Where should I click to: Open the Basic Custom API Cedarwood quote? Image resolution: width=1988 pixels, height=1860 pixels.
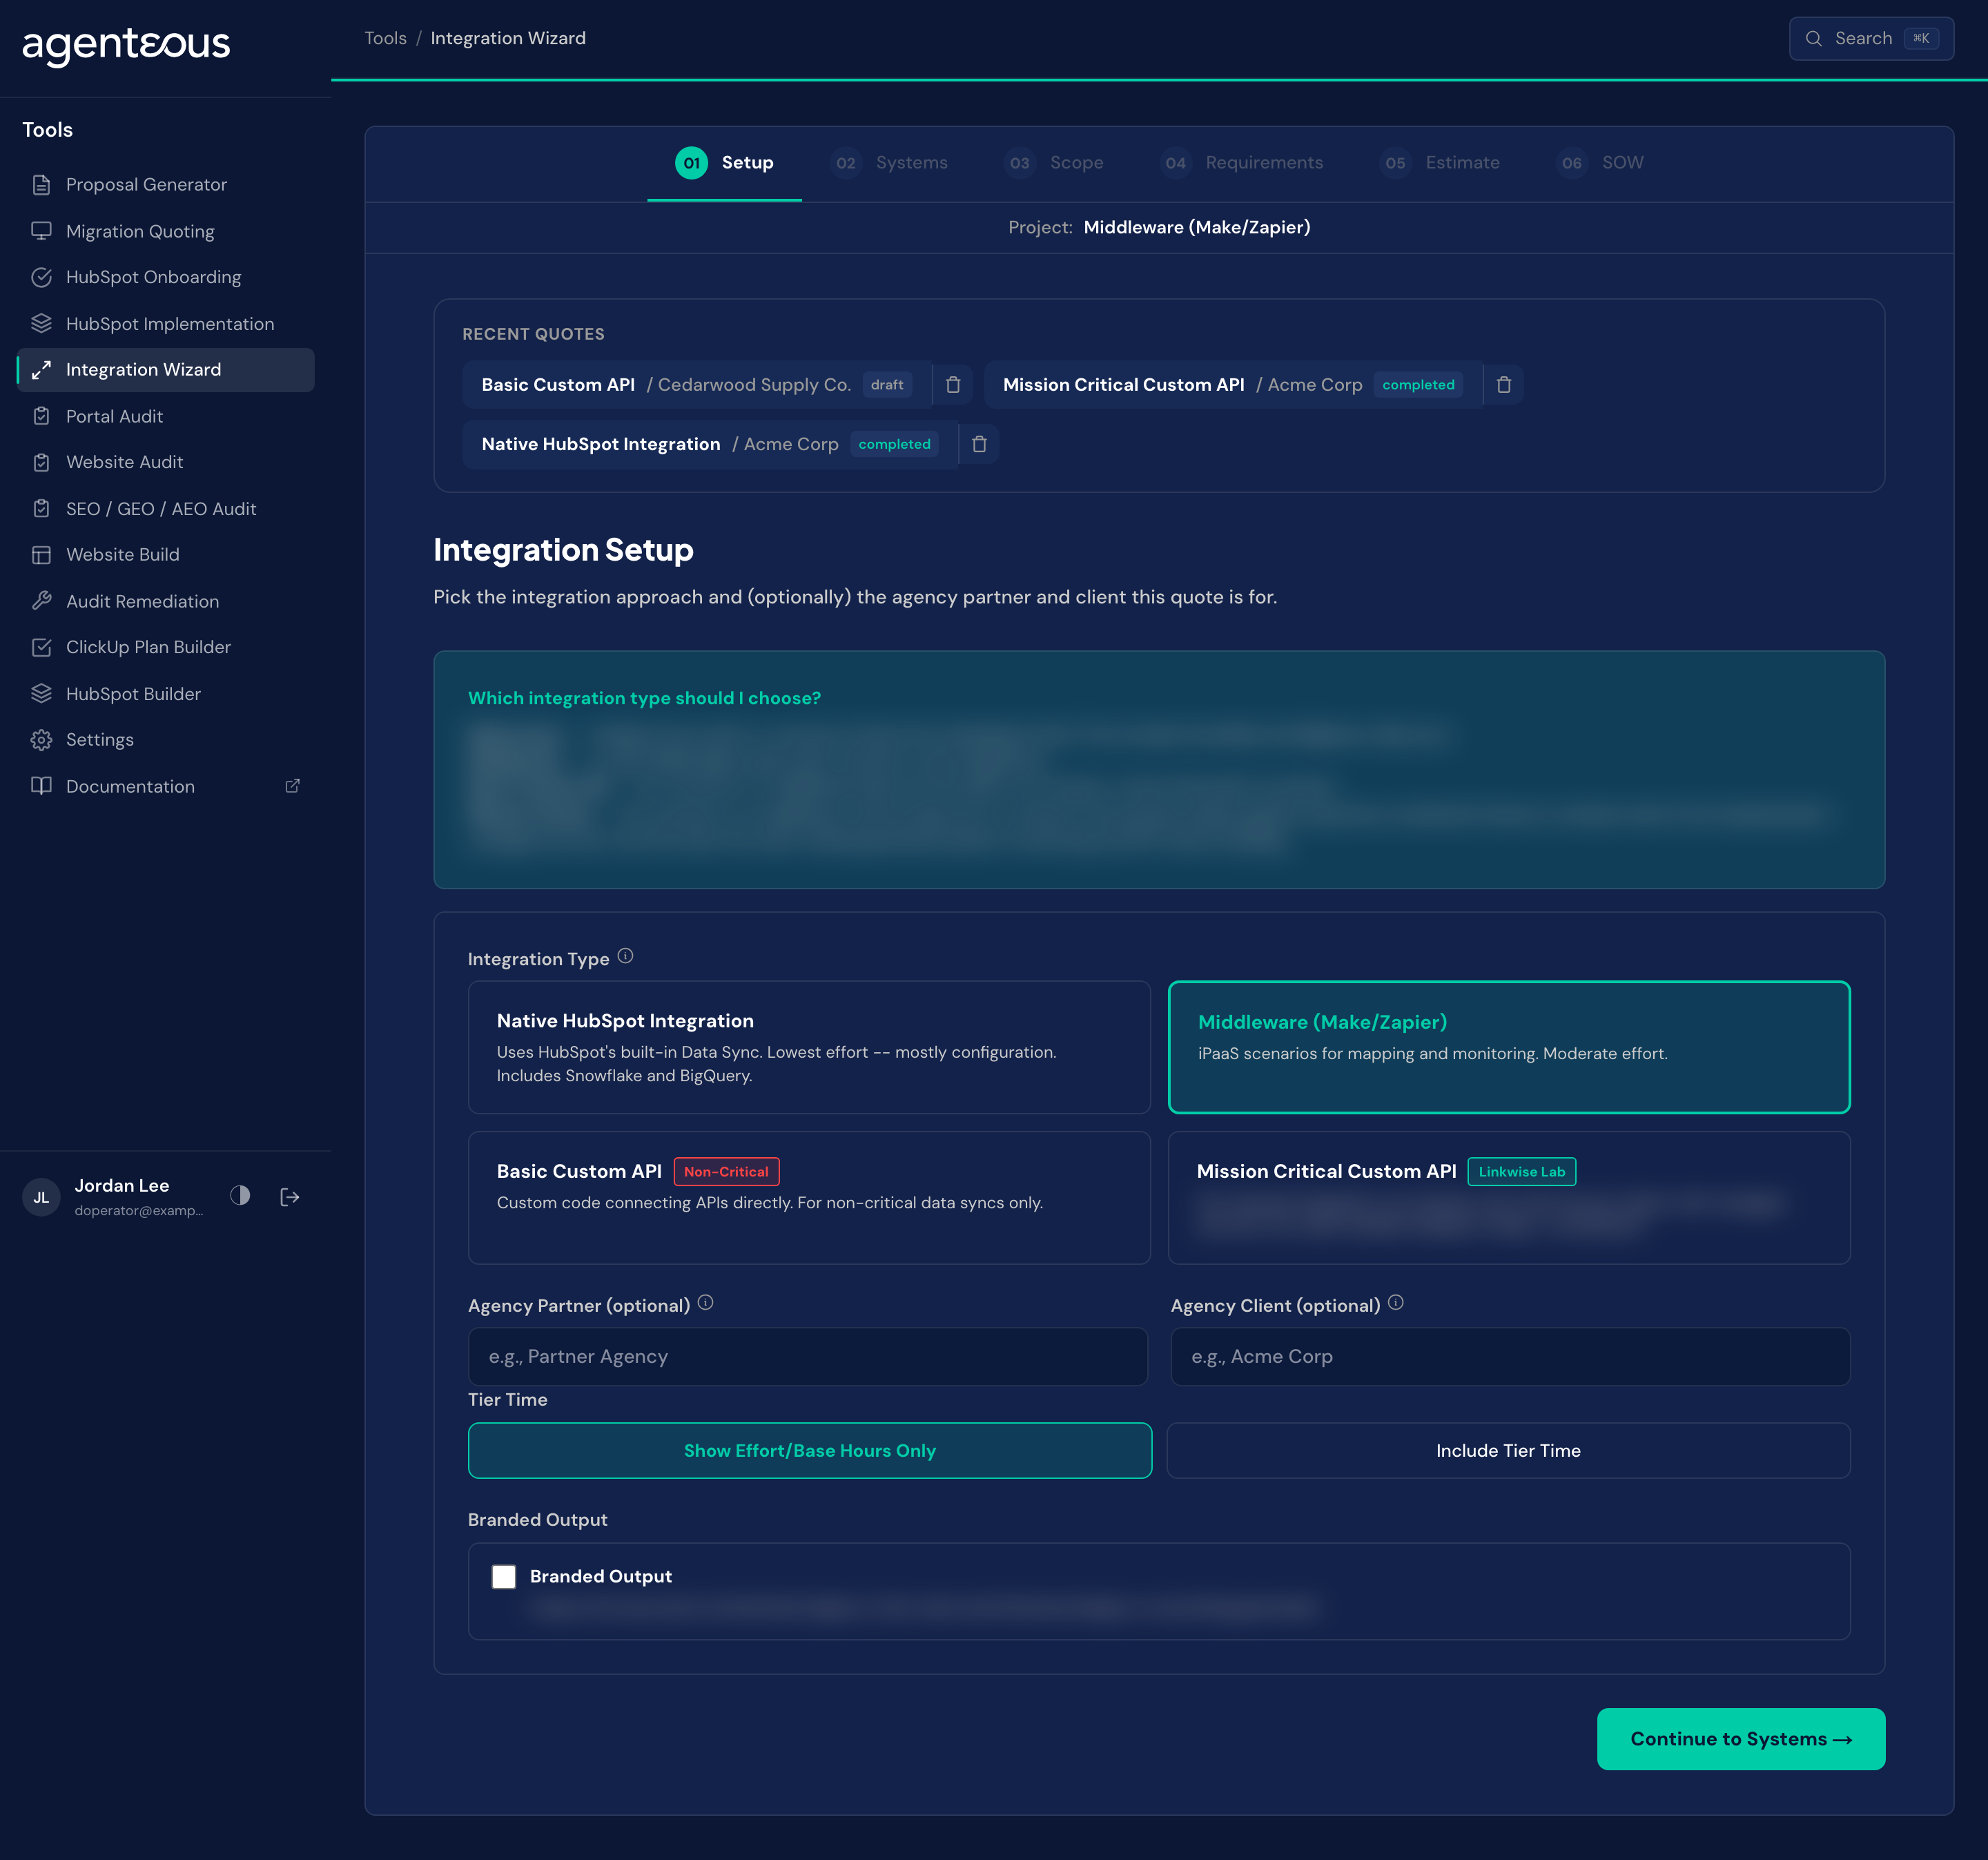click(696, 385)
